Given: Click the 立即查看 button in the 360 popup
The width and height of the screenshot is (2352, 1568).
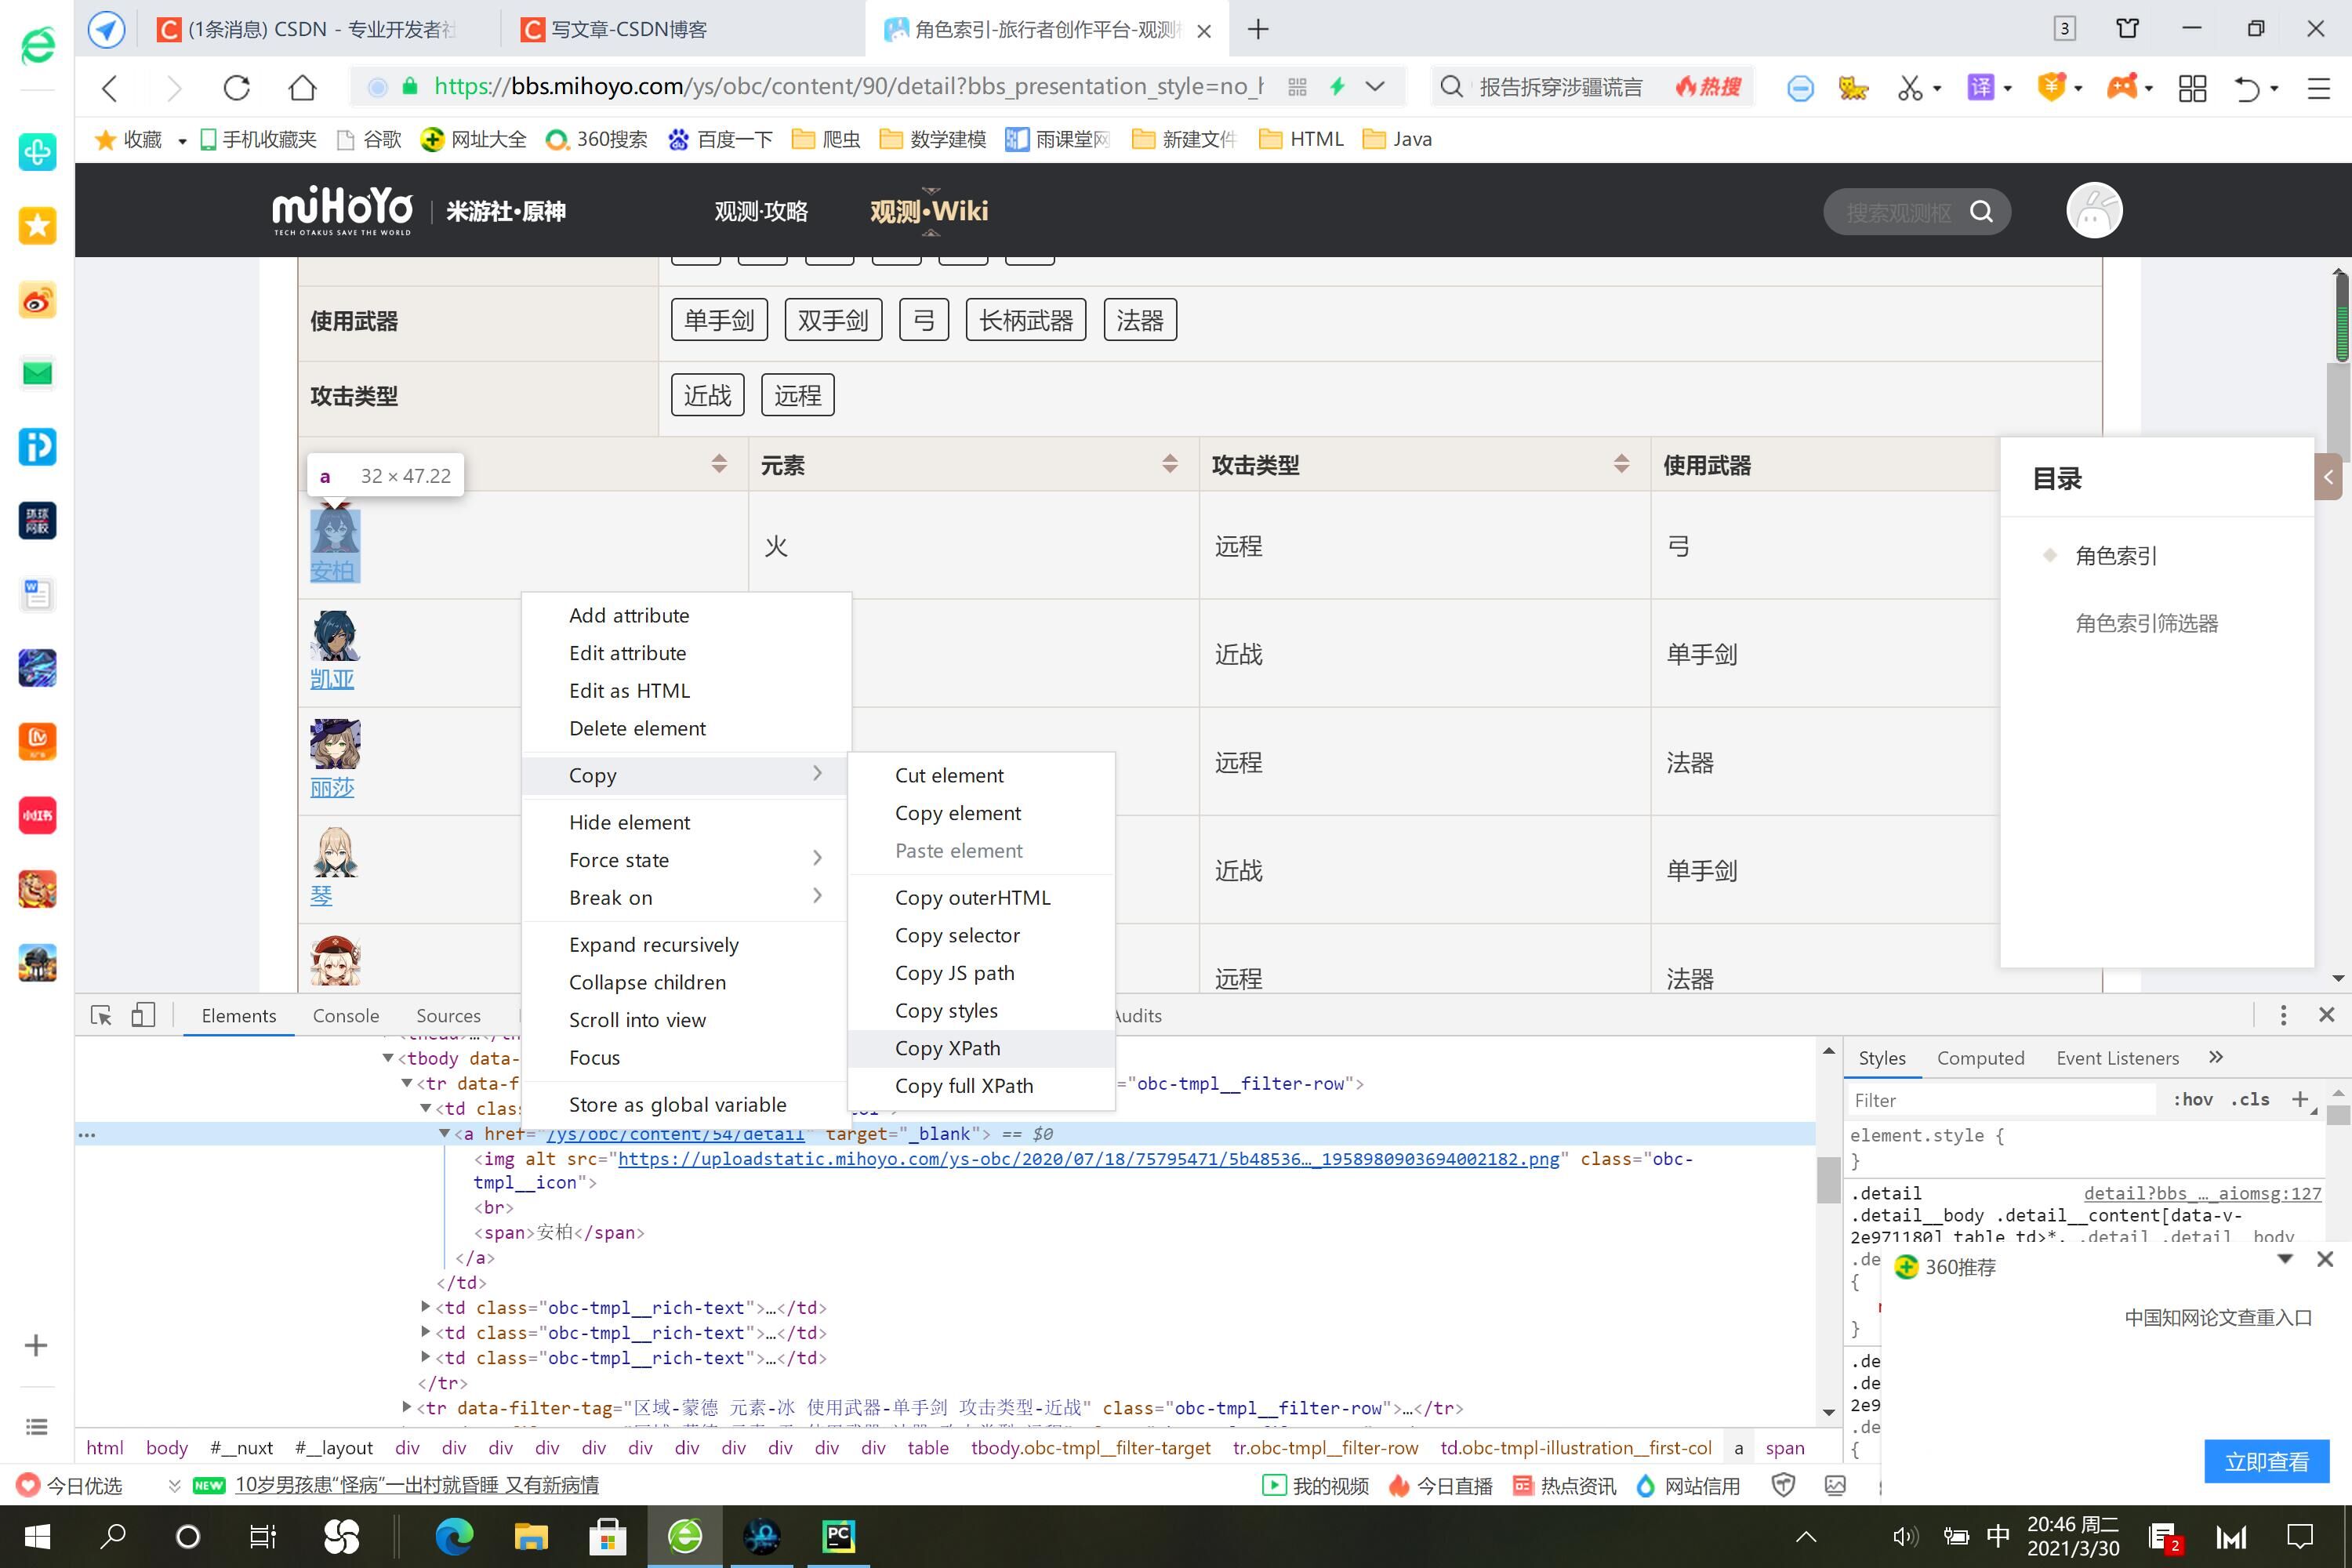Looking at the screenshot, I should (x=2266, y=1461).
